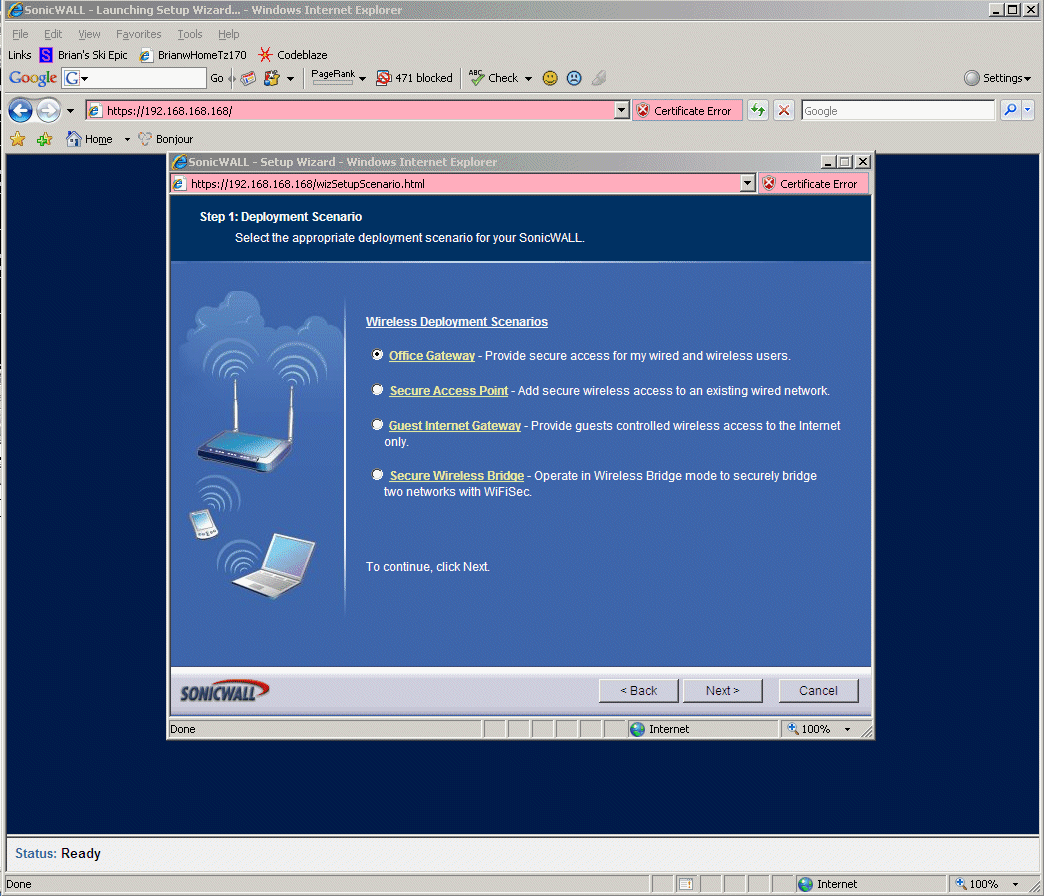This screenshot has width=1044, height=896.
Task: Open Brian's Ski Epic link bookmark
Action: pos(84,55)
